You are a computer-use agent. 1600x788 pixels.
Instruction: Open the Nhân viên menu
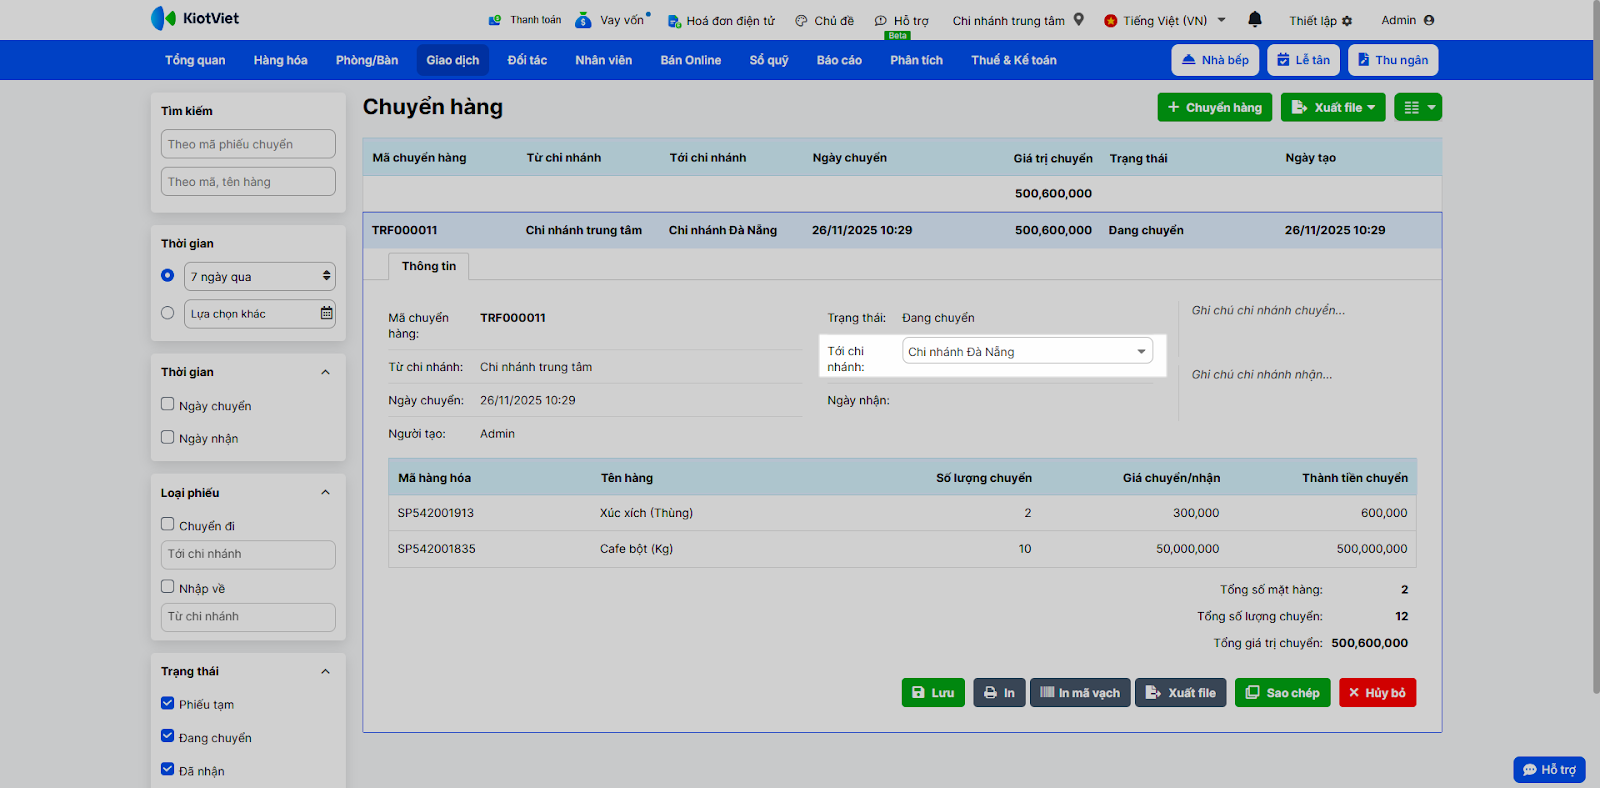(x=604, y=60)
